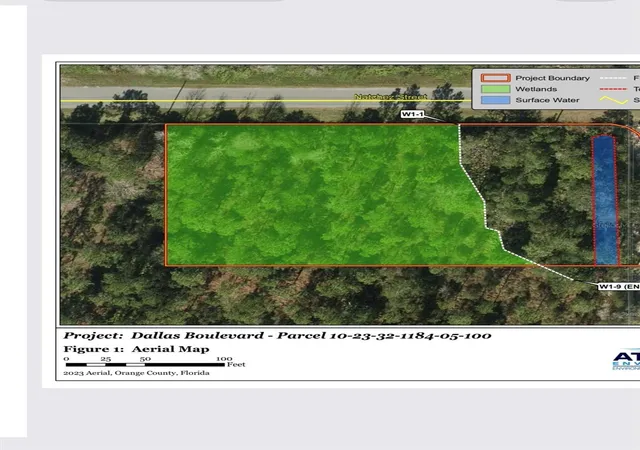Click the green Wetlands legend swatch

[496, 89]
